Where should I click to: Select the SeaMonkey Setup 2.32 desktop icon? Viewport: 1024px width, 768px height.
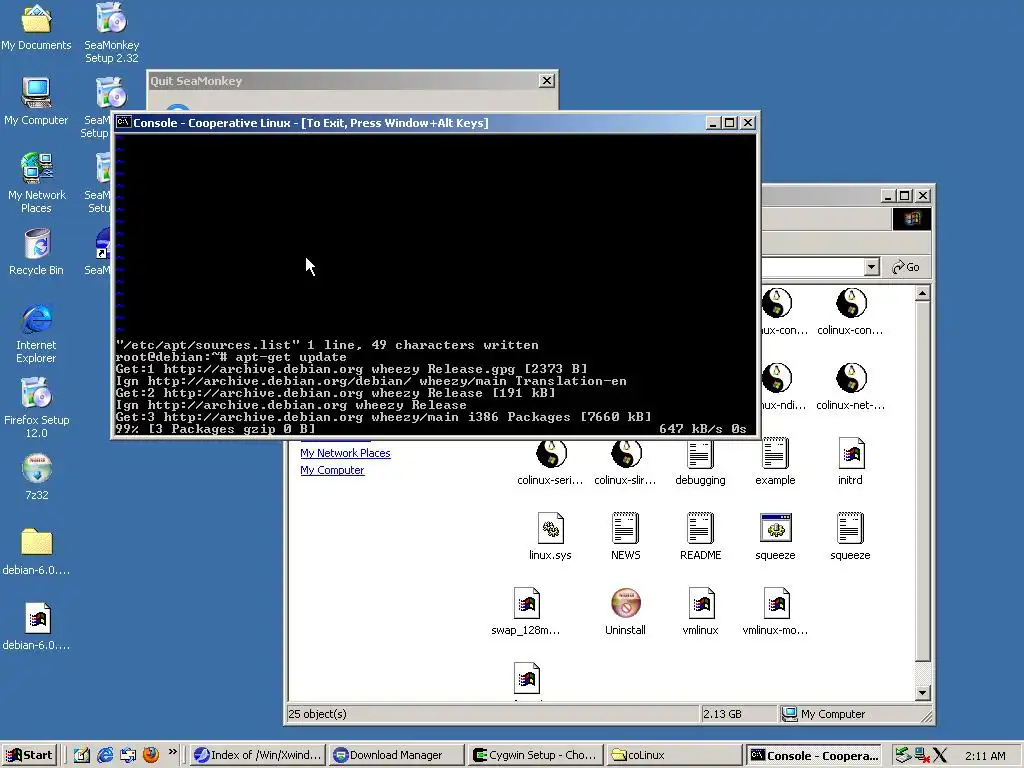click(x=112, y=33)
